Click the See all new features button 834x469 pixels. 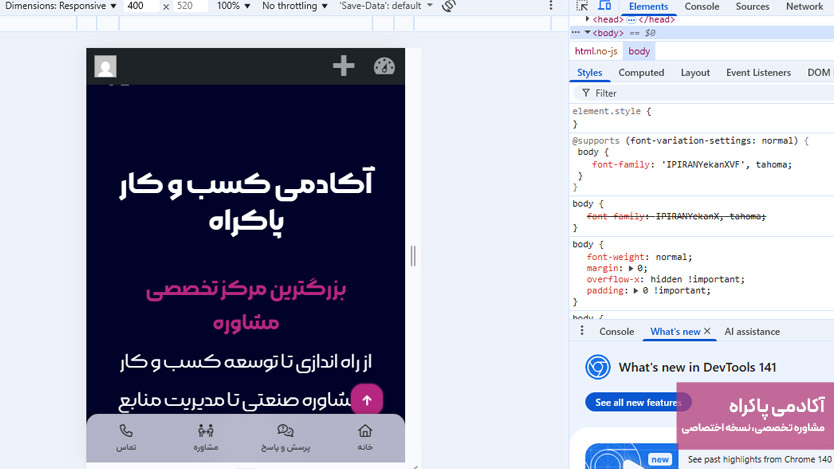click(x=638, y=403)
